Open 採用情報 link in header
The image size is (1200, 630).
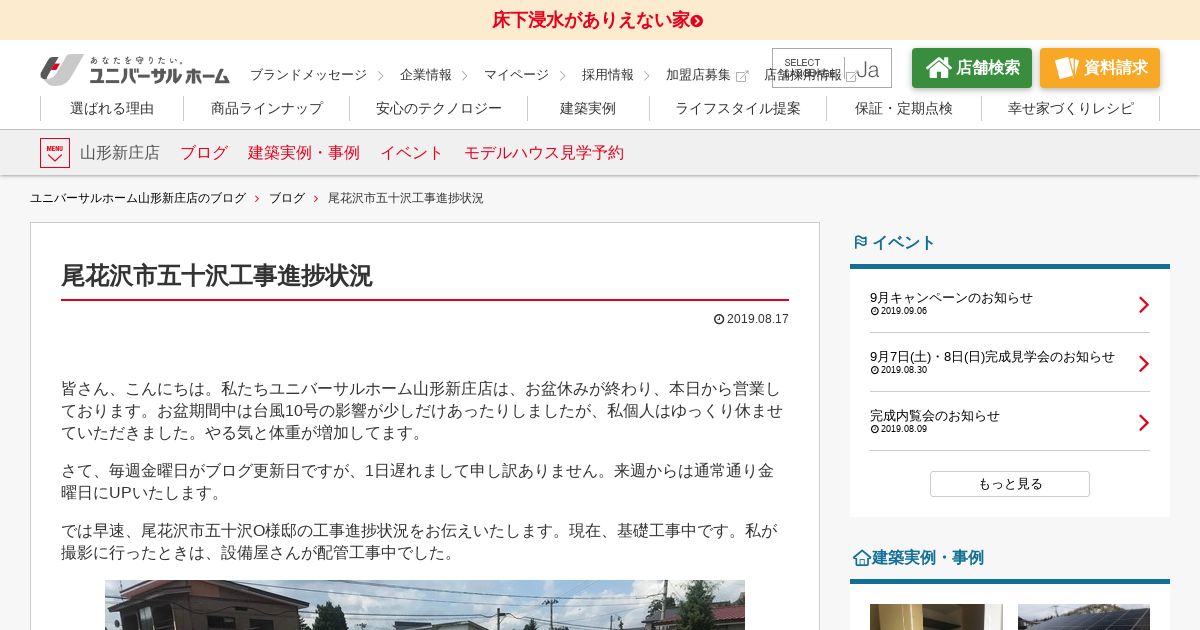tap(608, 75)
